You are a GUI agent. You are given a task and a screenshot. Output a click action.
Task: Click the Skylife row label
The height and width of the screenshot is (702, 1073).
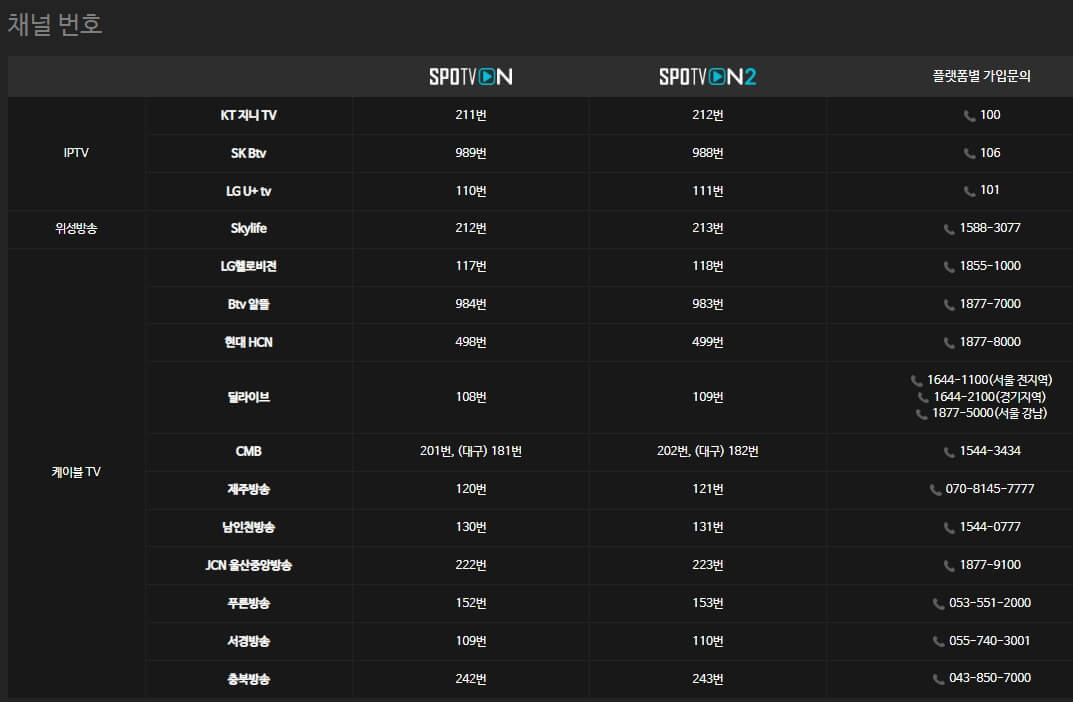248,229
